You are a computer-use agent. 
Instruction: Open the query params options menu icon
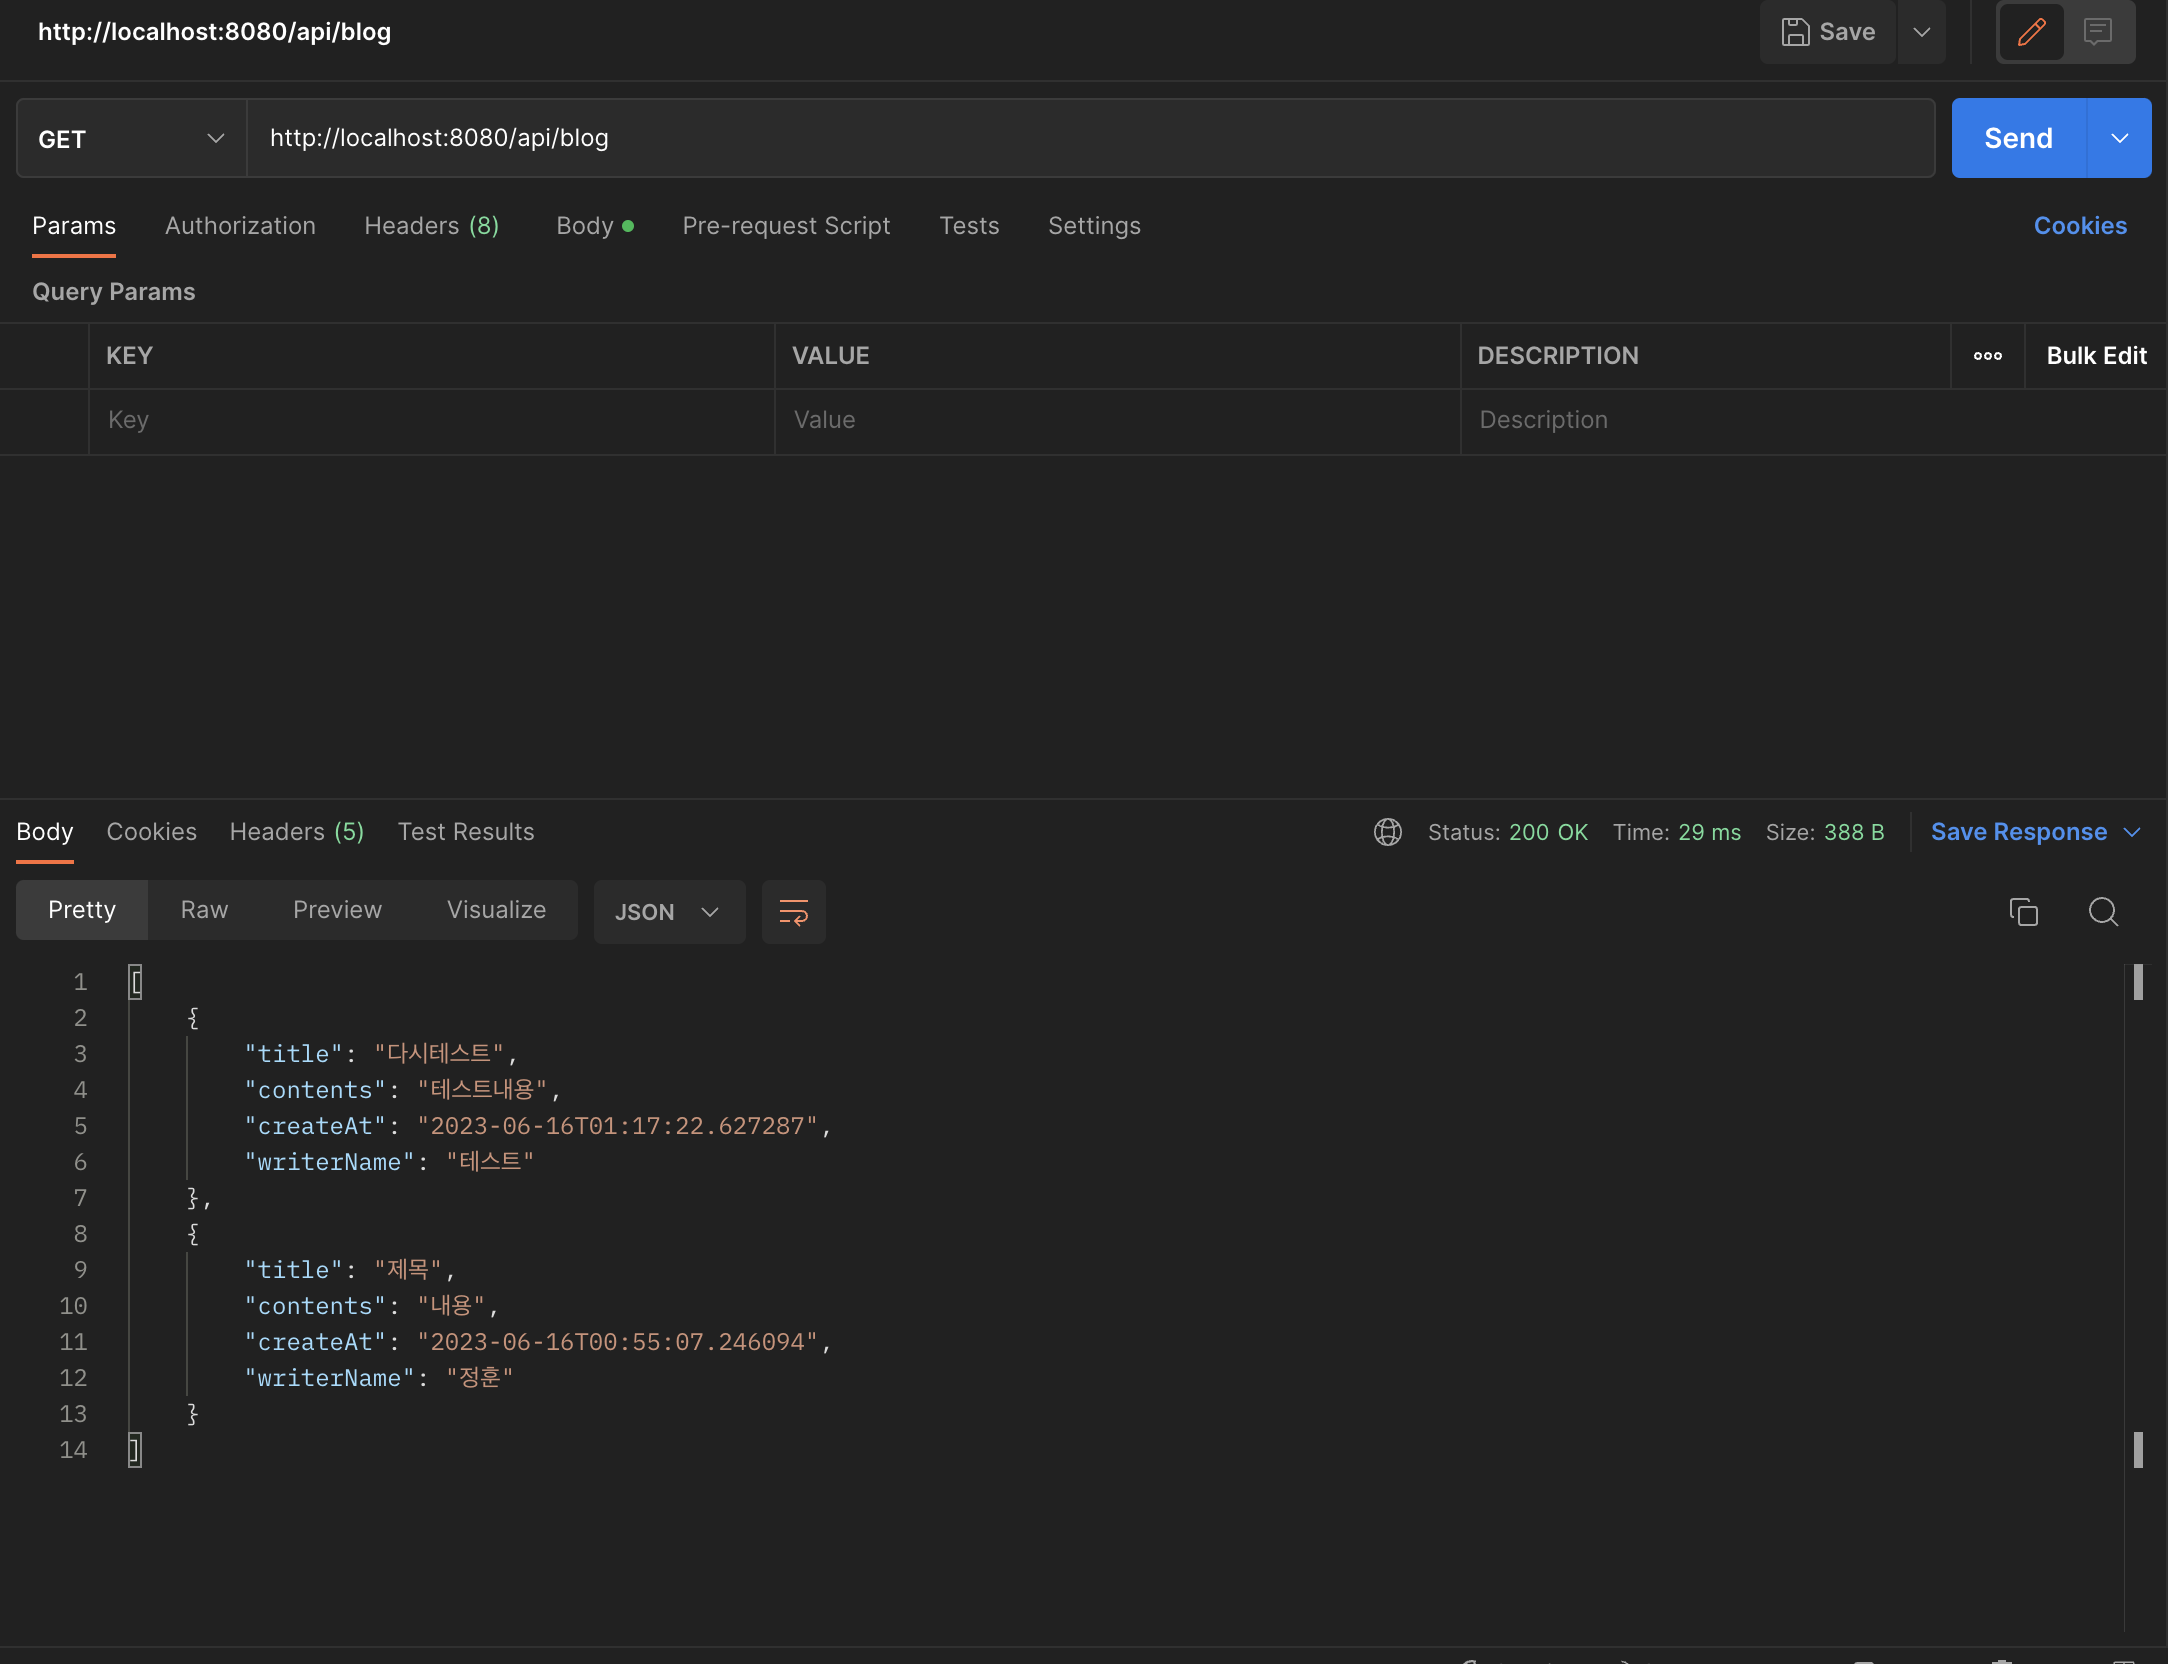pyautogui.click(x=1988, y=355)
